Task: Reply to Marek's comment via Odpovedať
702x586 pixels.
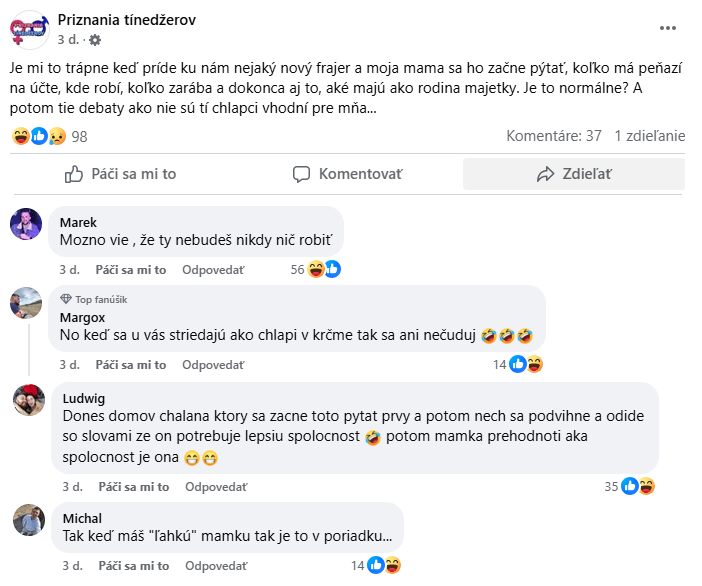Action: pos(213,270)
